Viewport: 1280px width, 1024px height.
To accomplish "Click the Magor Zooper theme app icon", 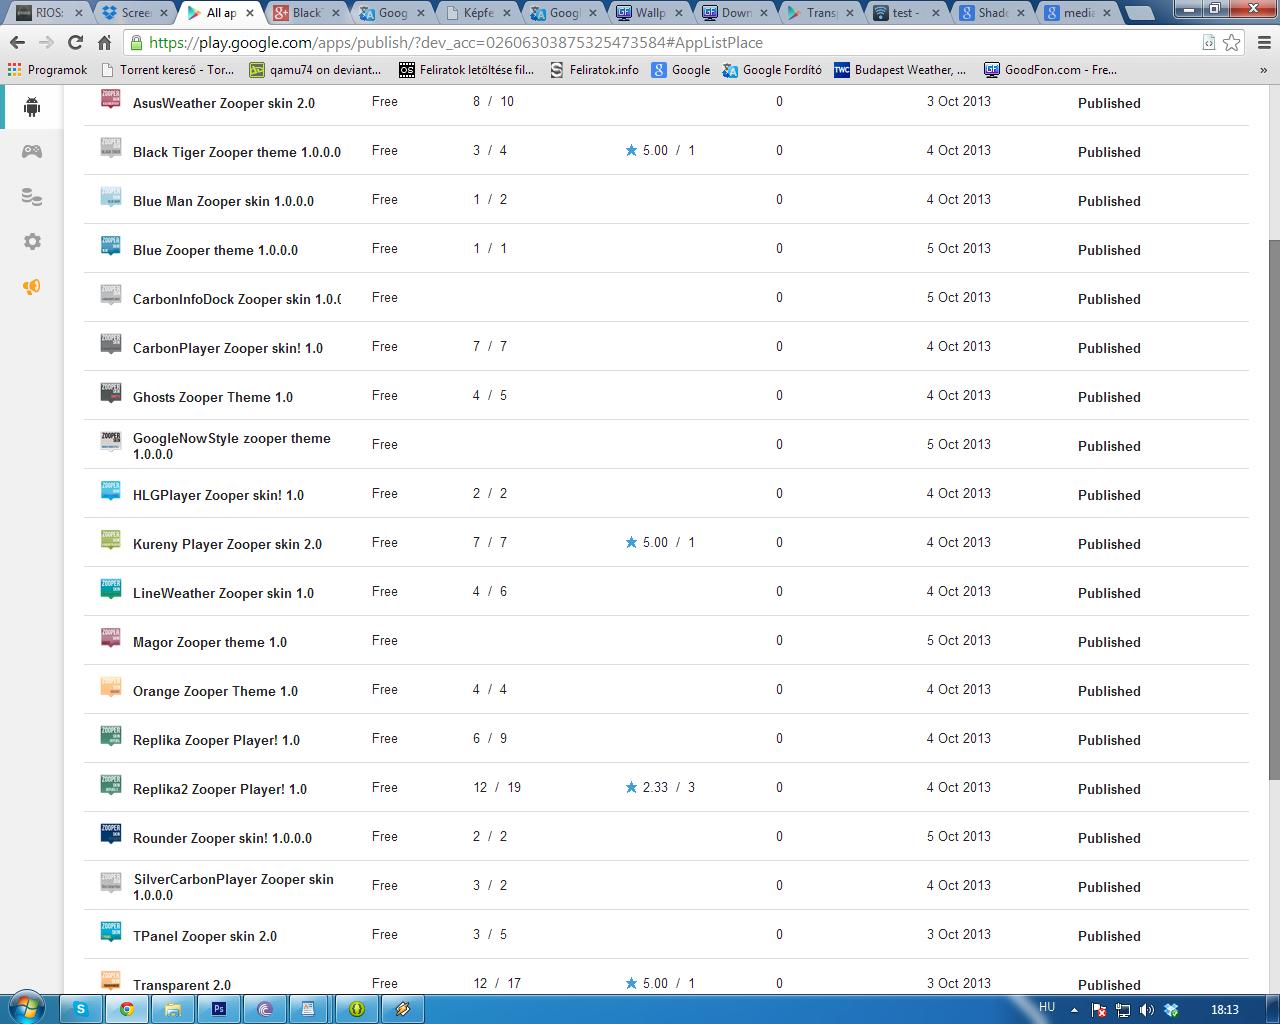I will click(x=111, y=637).
